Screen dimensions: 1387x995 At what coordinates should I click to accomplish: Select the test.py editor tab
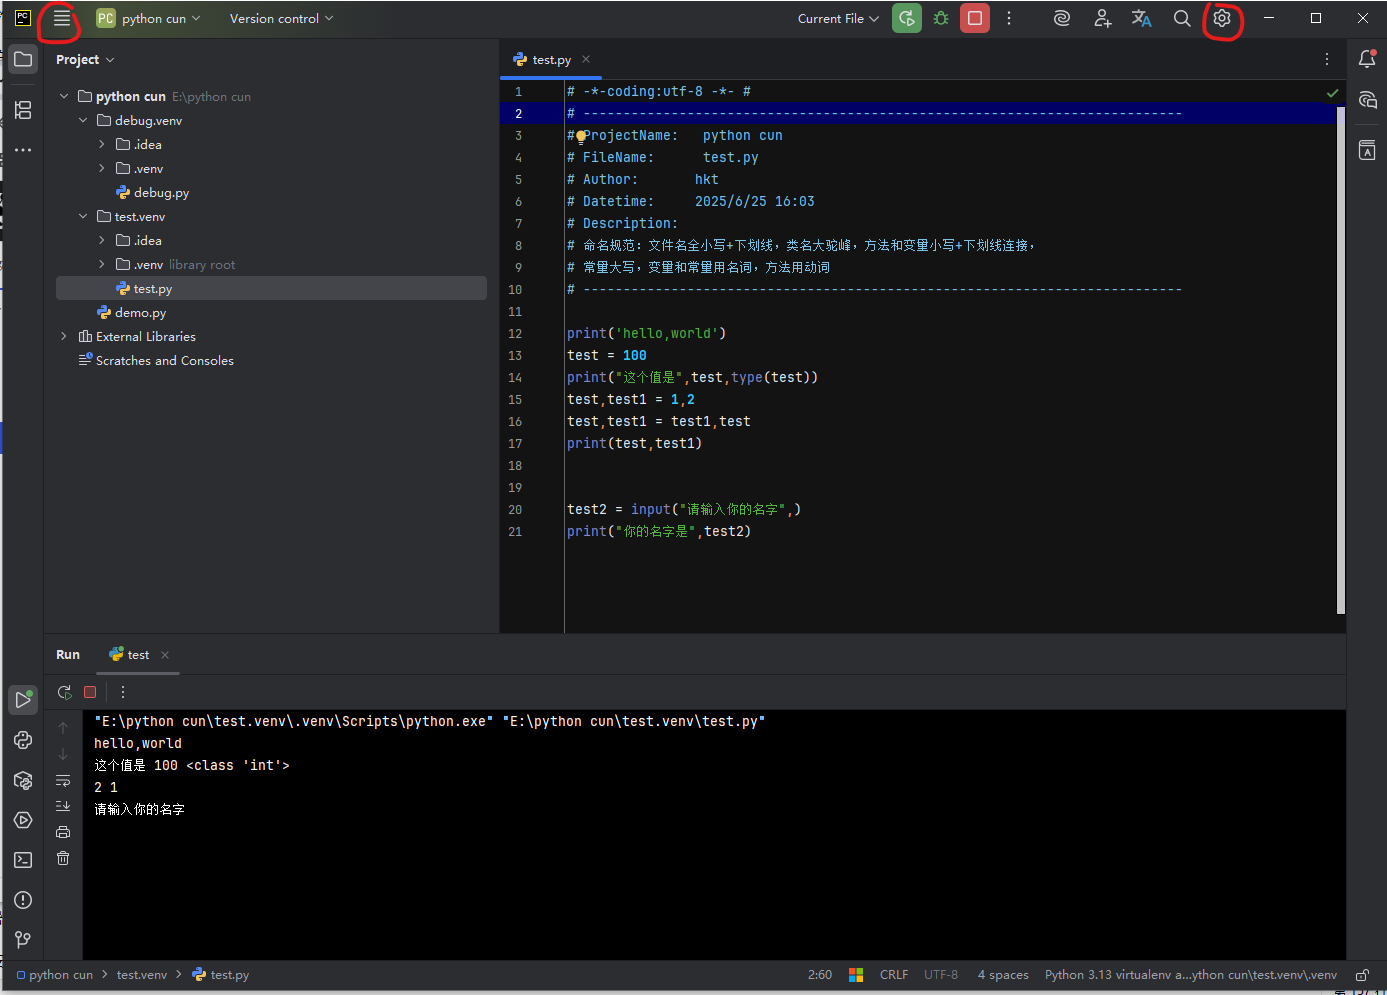click(x=550, y=60)
